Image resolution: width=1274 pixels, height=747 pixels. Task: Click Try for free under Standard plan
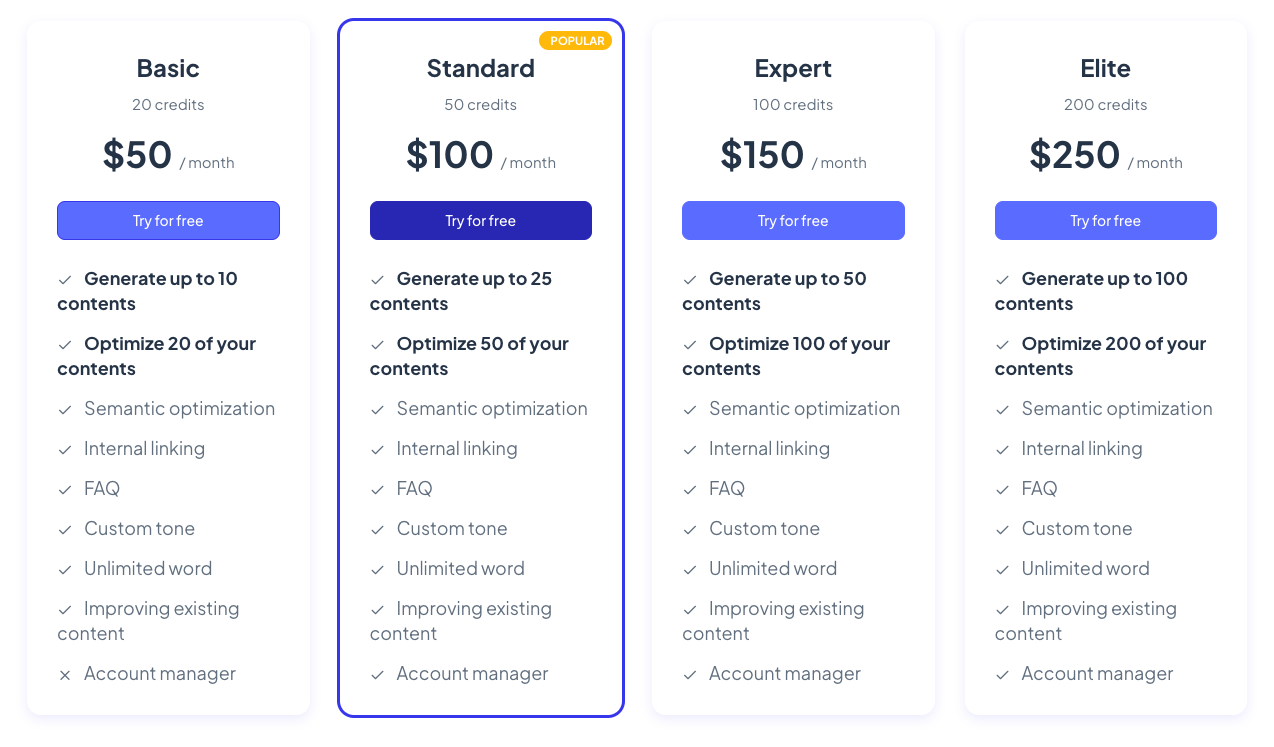(x=480, y=221)
